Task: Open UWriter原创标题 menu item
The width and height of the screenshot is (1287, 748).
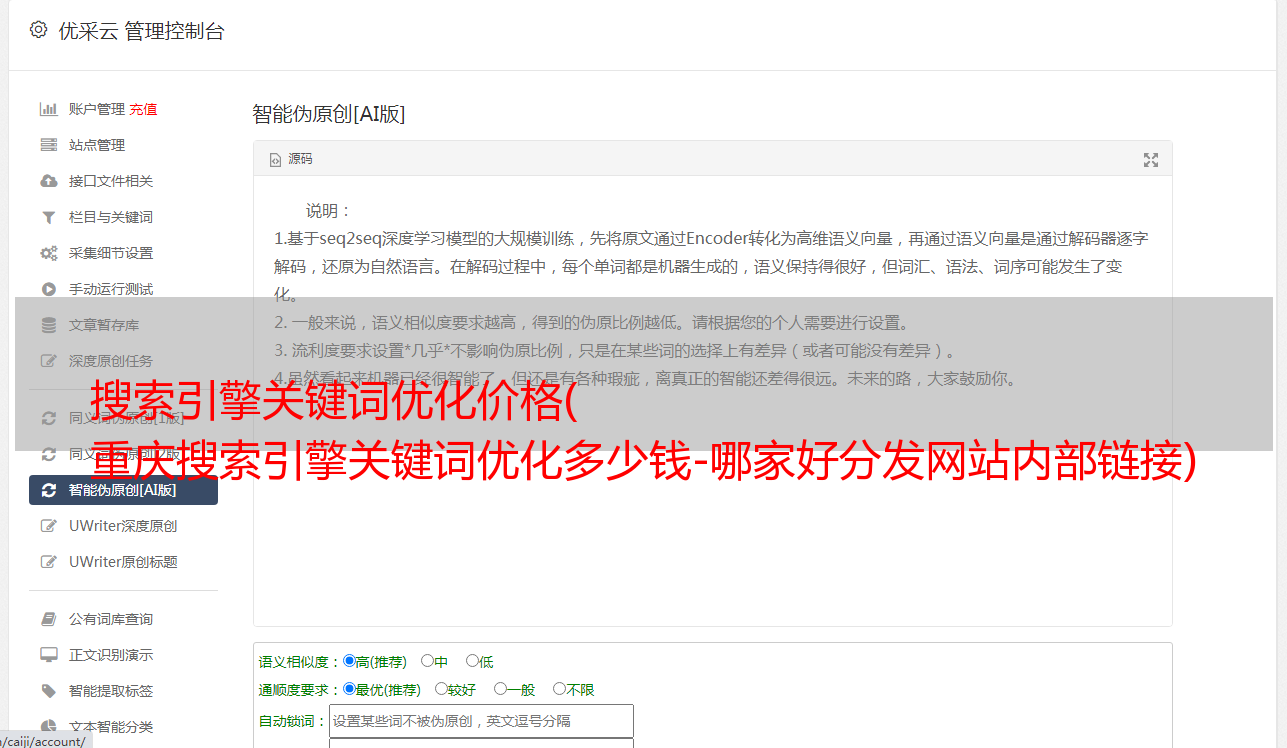Action: (123, 562)
